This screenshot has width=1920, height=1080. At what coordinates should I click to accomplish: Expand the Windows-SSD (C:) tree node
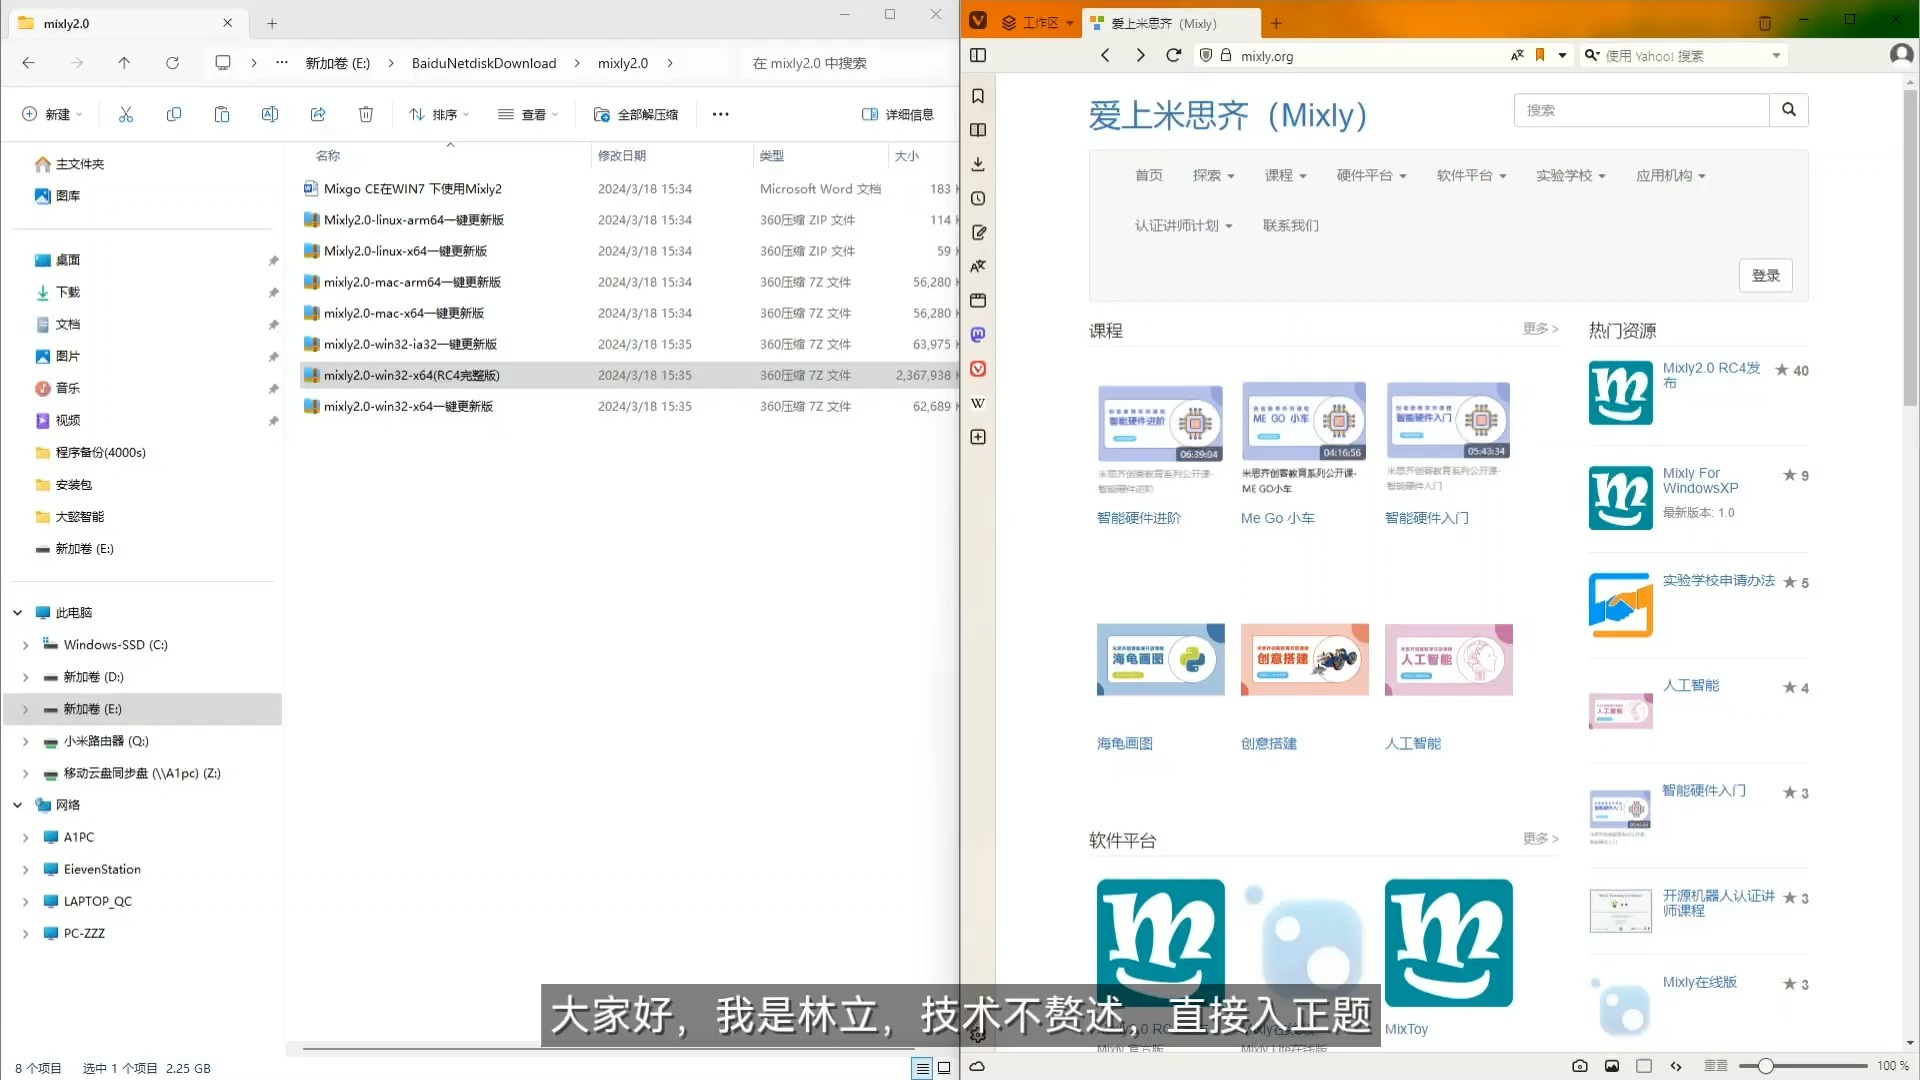tap(26, 645)
